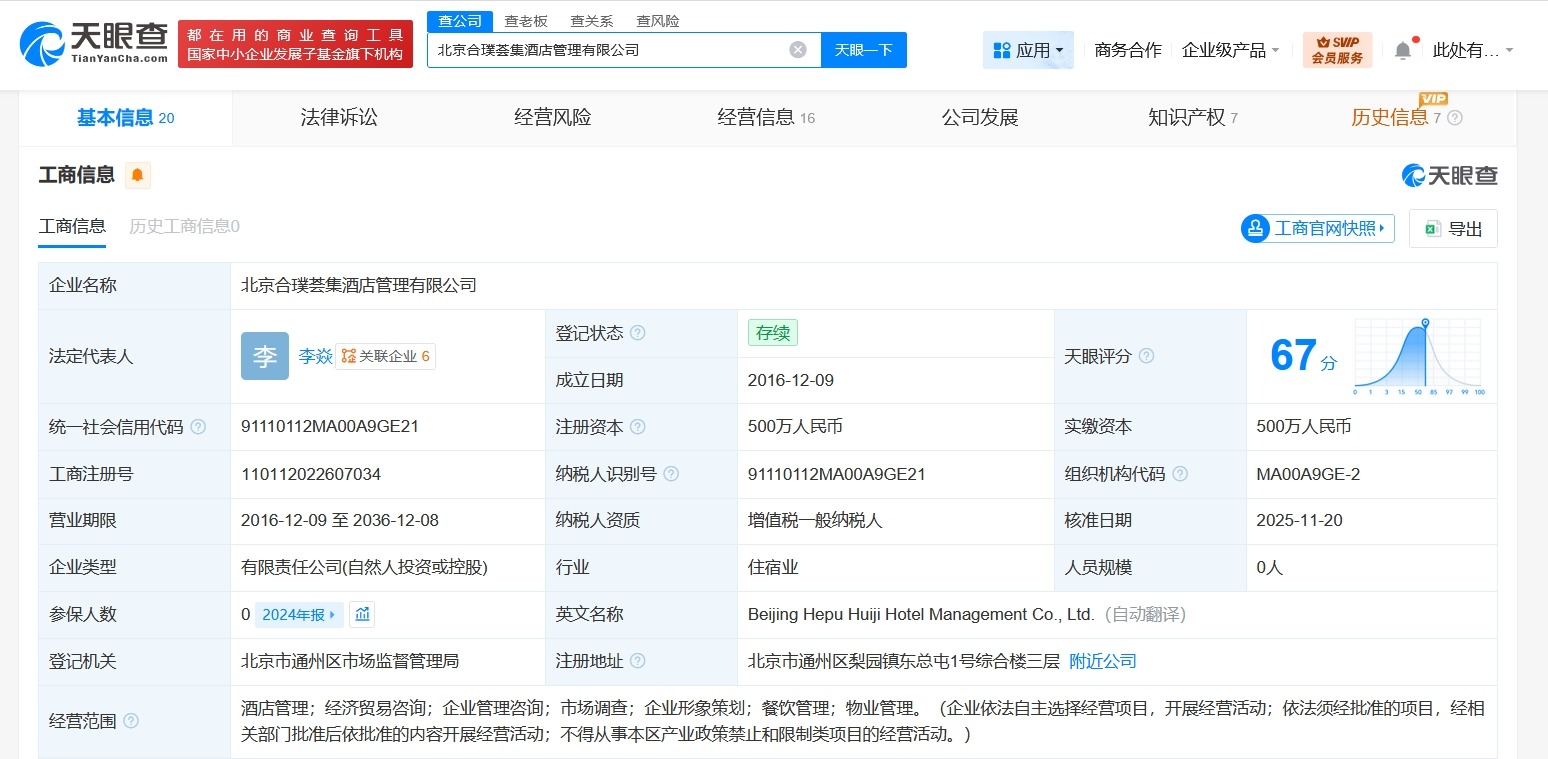Open notifications via the bell icon
The image size is (1548, 759).
point(1404,47)
